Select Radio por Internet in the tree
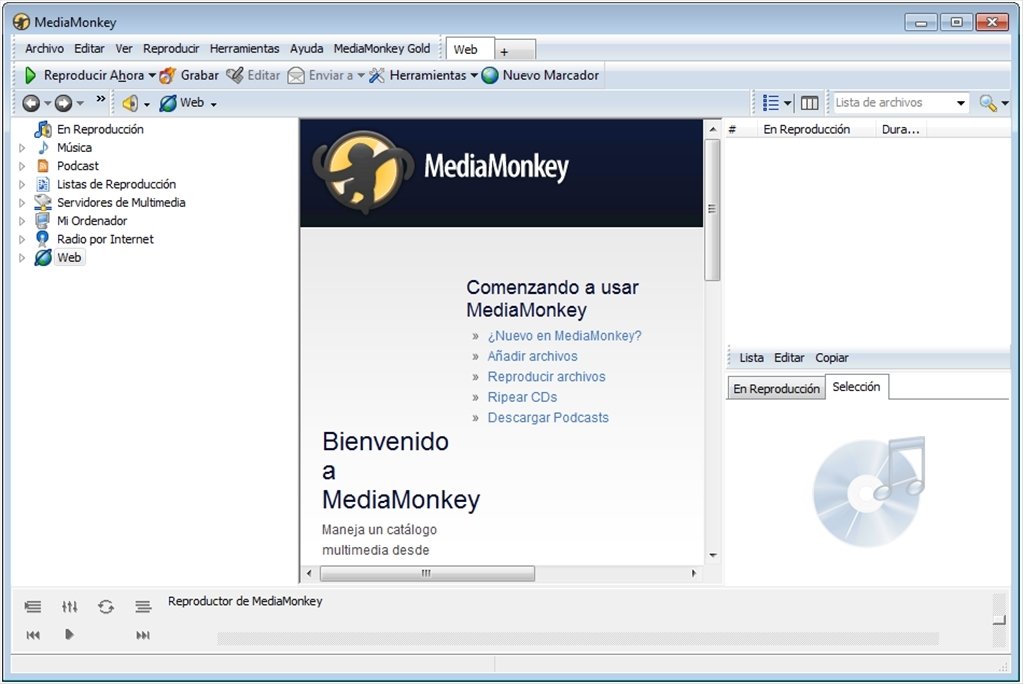The image size is (1023, 684). tap(105, 239)
